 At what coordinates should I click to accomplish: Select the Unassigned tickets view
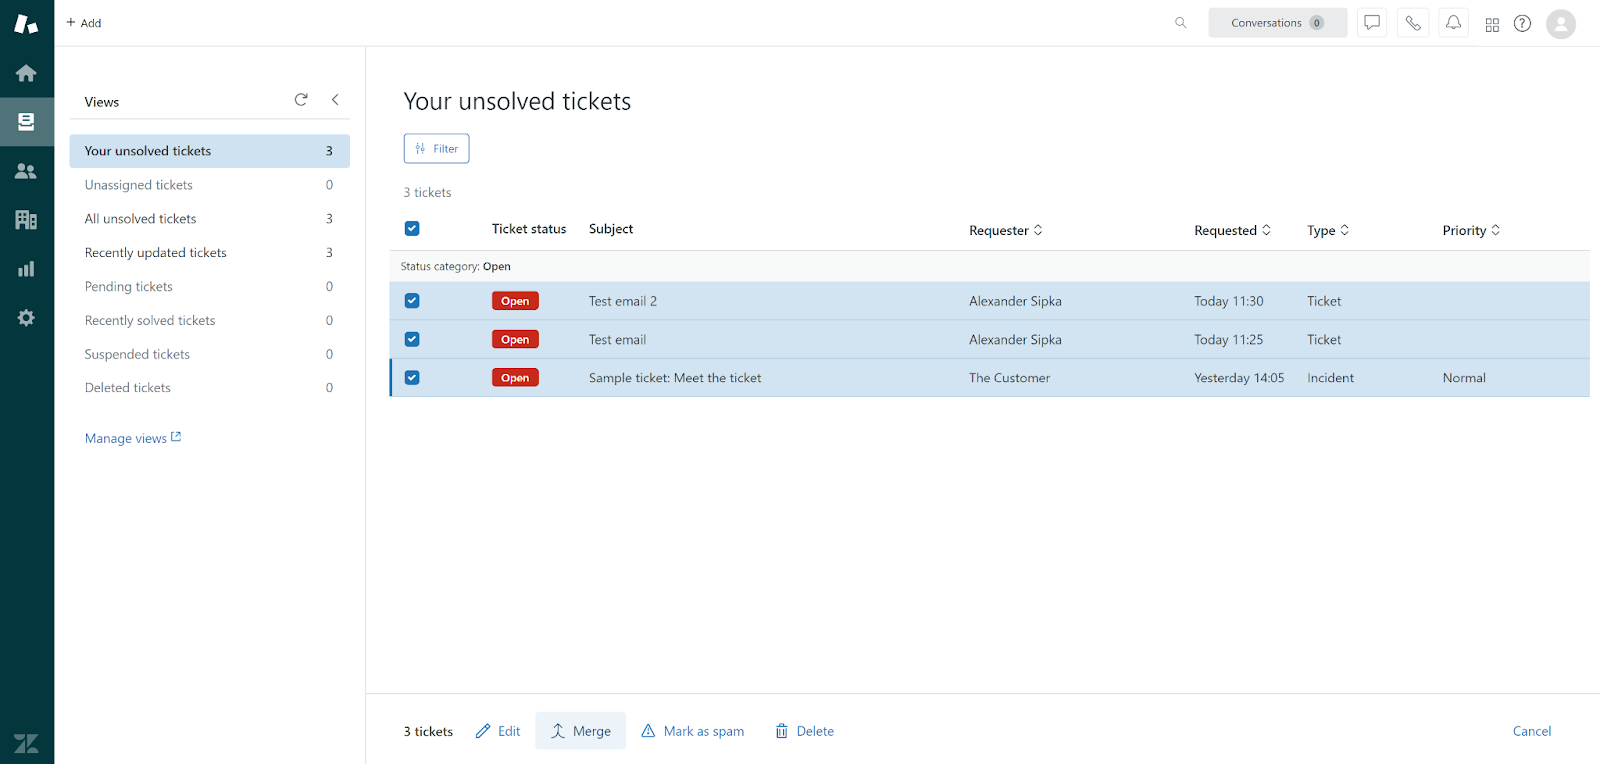click(x=139, y=185)
